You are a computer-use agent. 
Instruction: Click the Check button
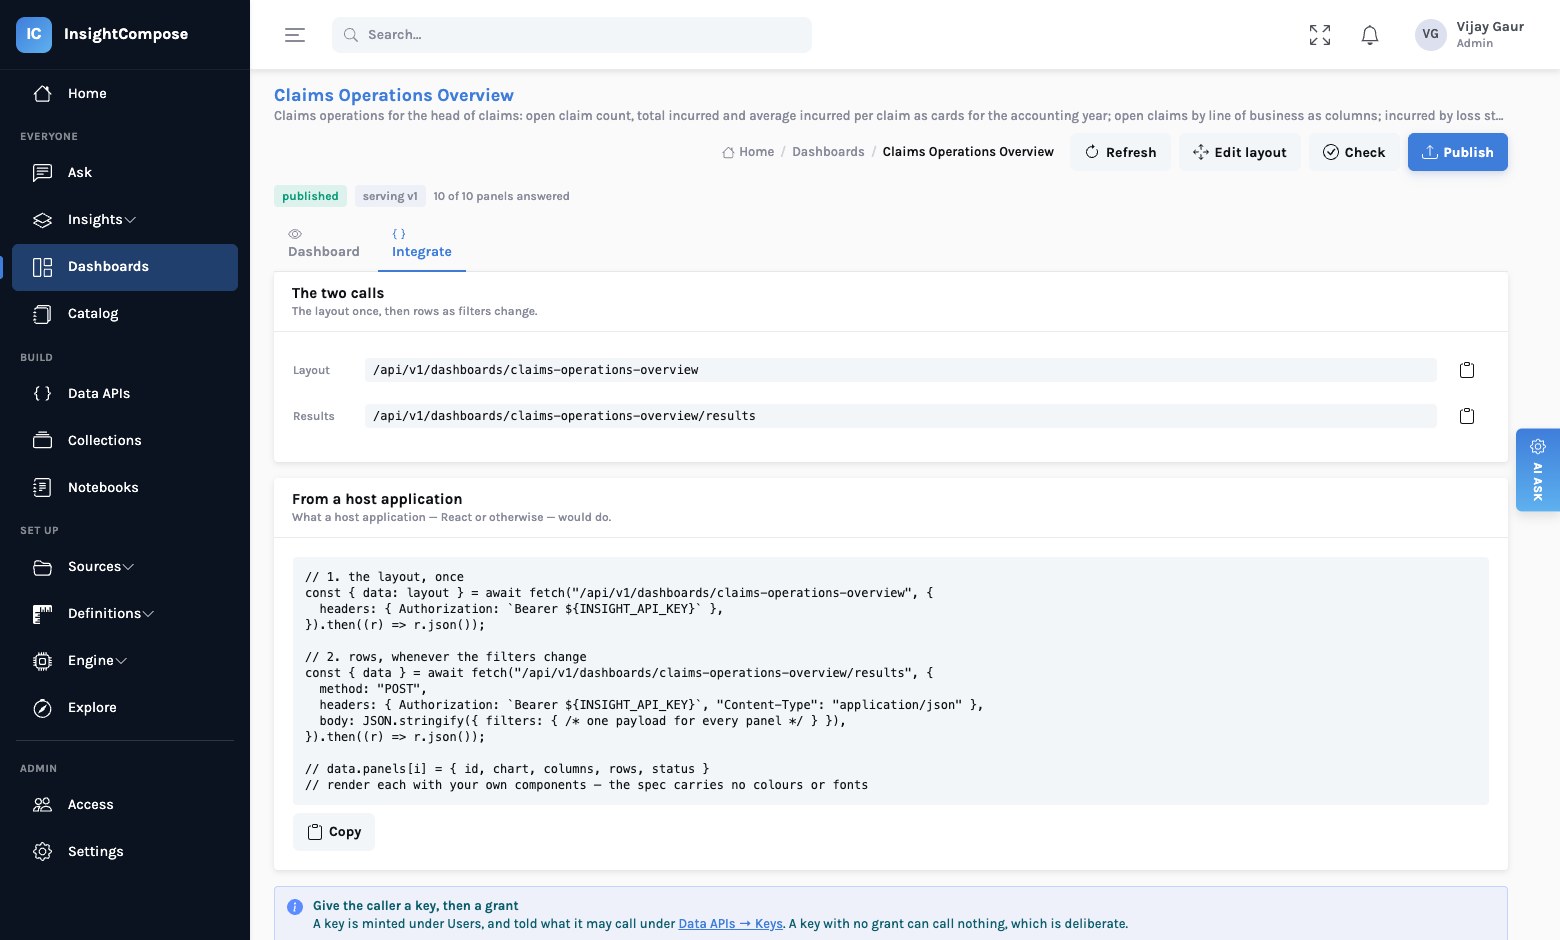[1354, 152]
